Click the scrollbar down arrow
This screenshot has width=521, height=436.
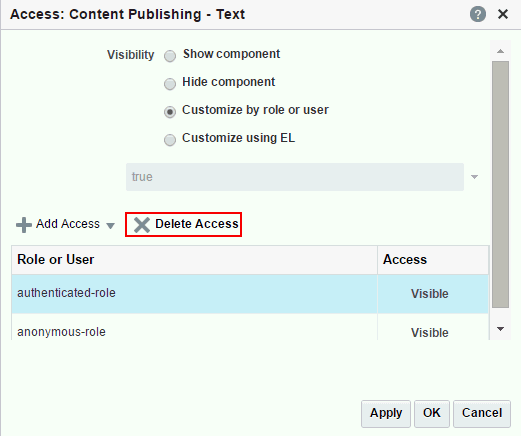500,329
